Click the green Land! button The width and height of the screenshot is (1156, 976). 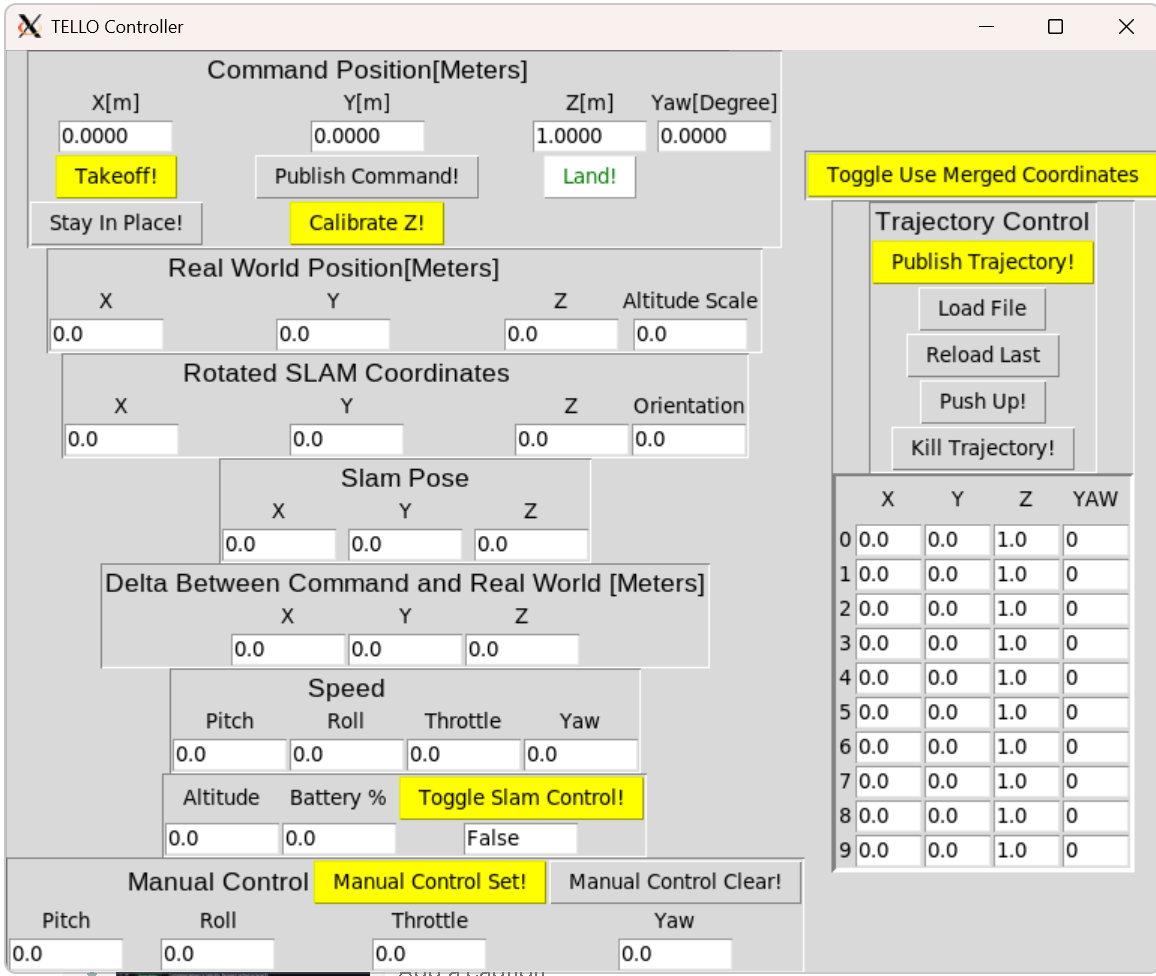click(x=589, y=176)
